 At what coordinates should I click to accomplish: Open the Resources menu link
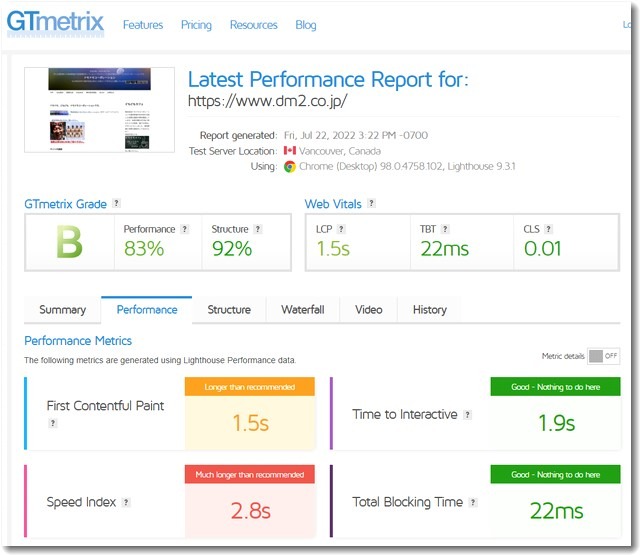click(253, 25)
